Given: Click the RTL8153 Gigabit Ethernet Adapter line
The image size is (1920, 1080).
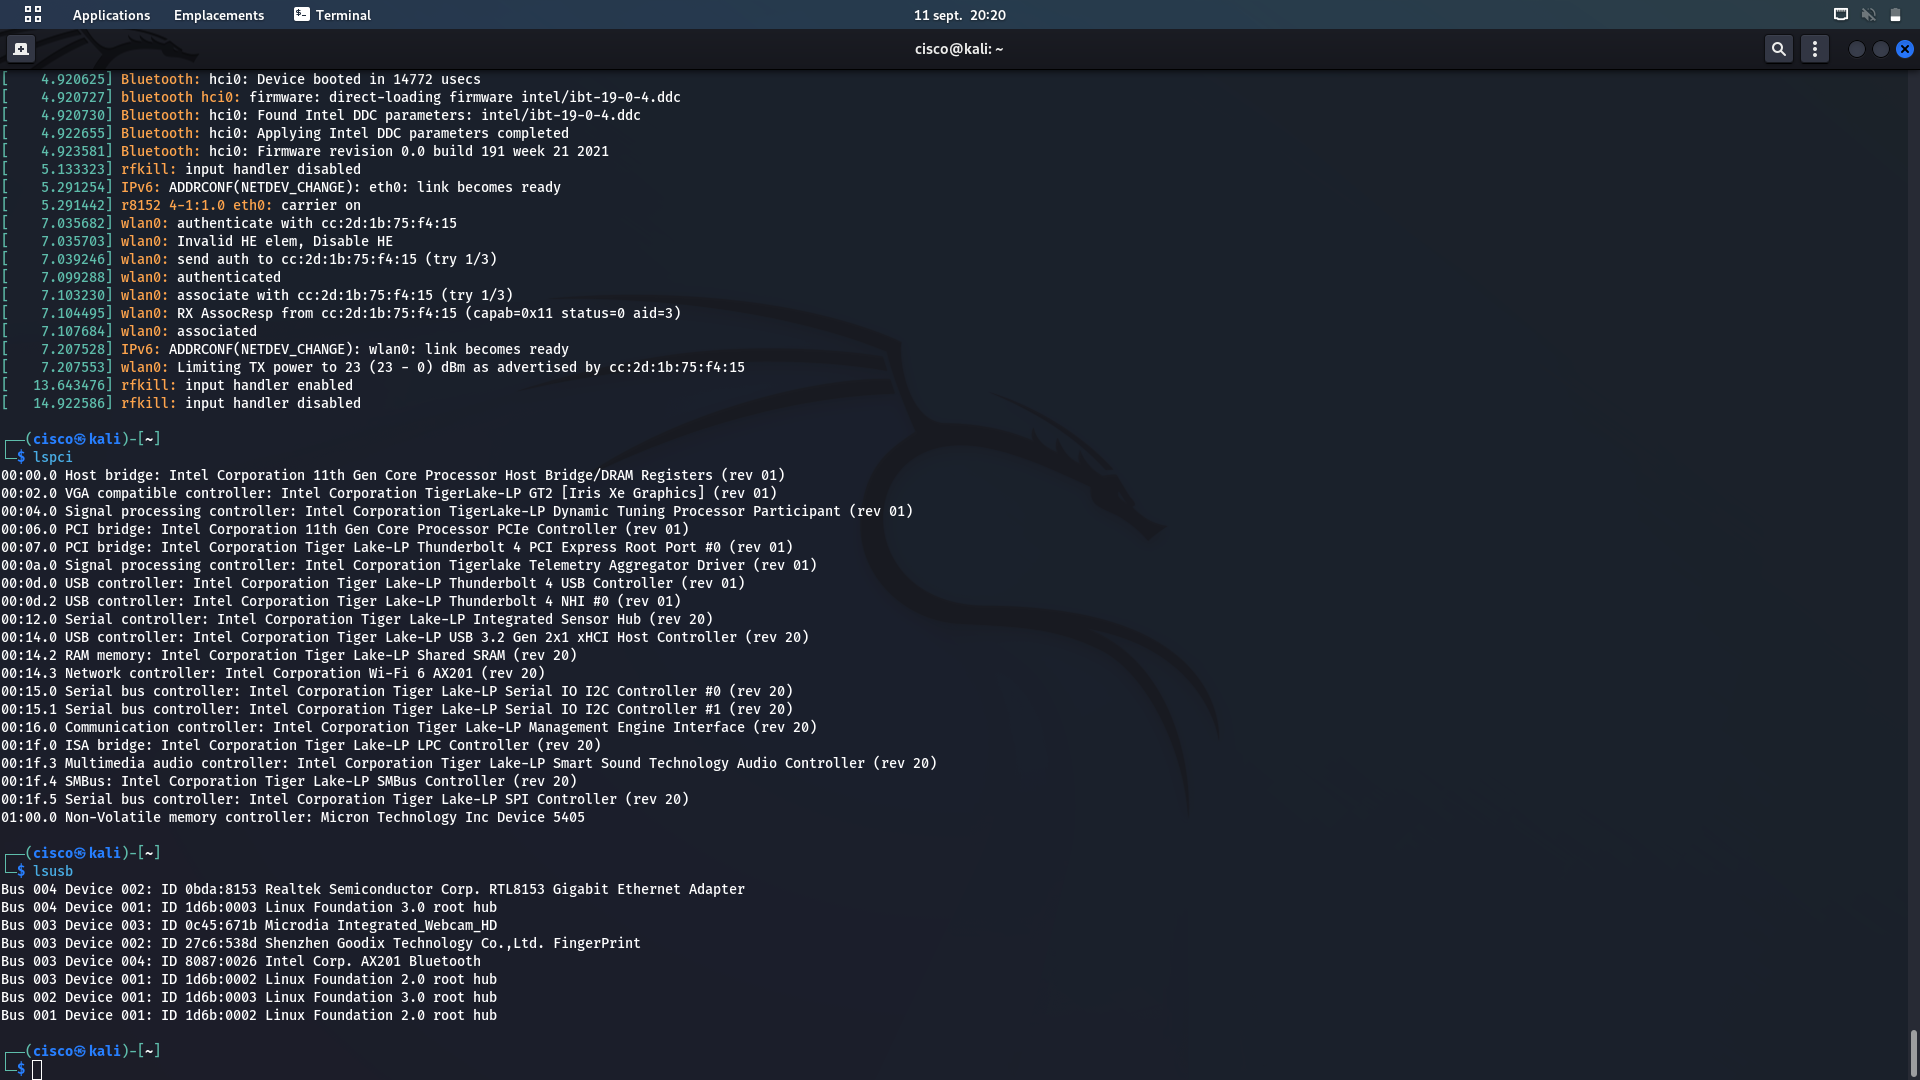Looking at the screenshot, I should pyautogui.click(x=373, y=889).
